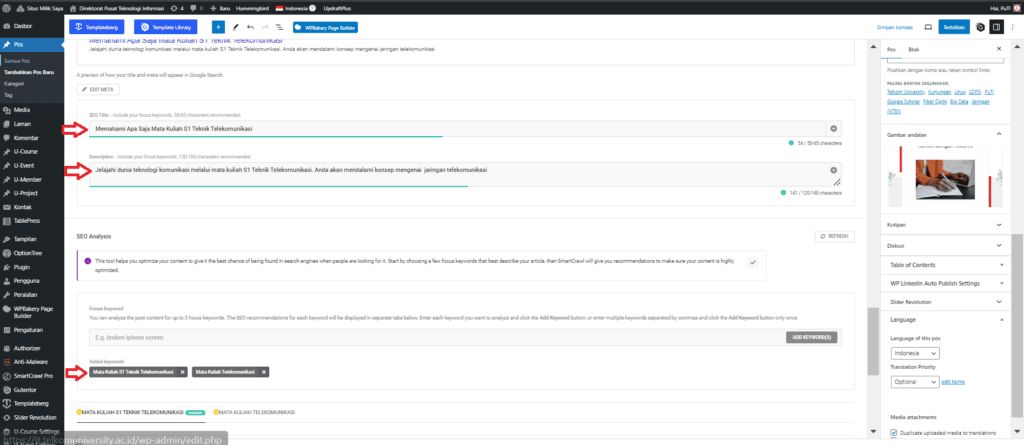Screen dimensions: 1024x445
Task: Click the Terbitkan publish button
Action: (953, 27)
